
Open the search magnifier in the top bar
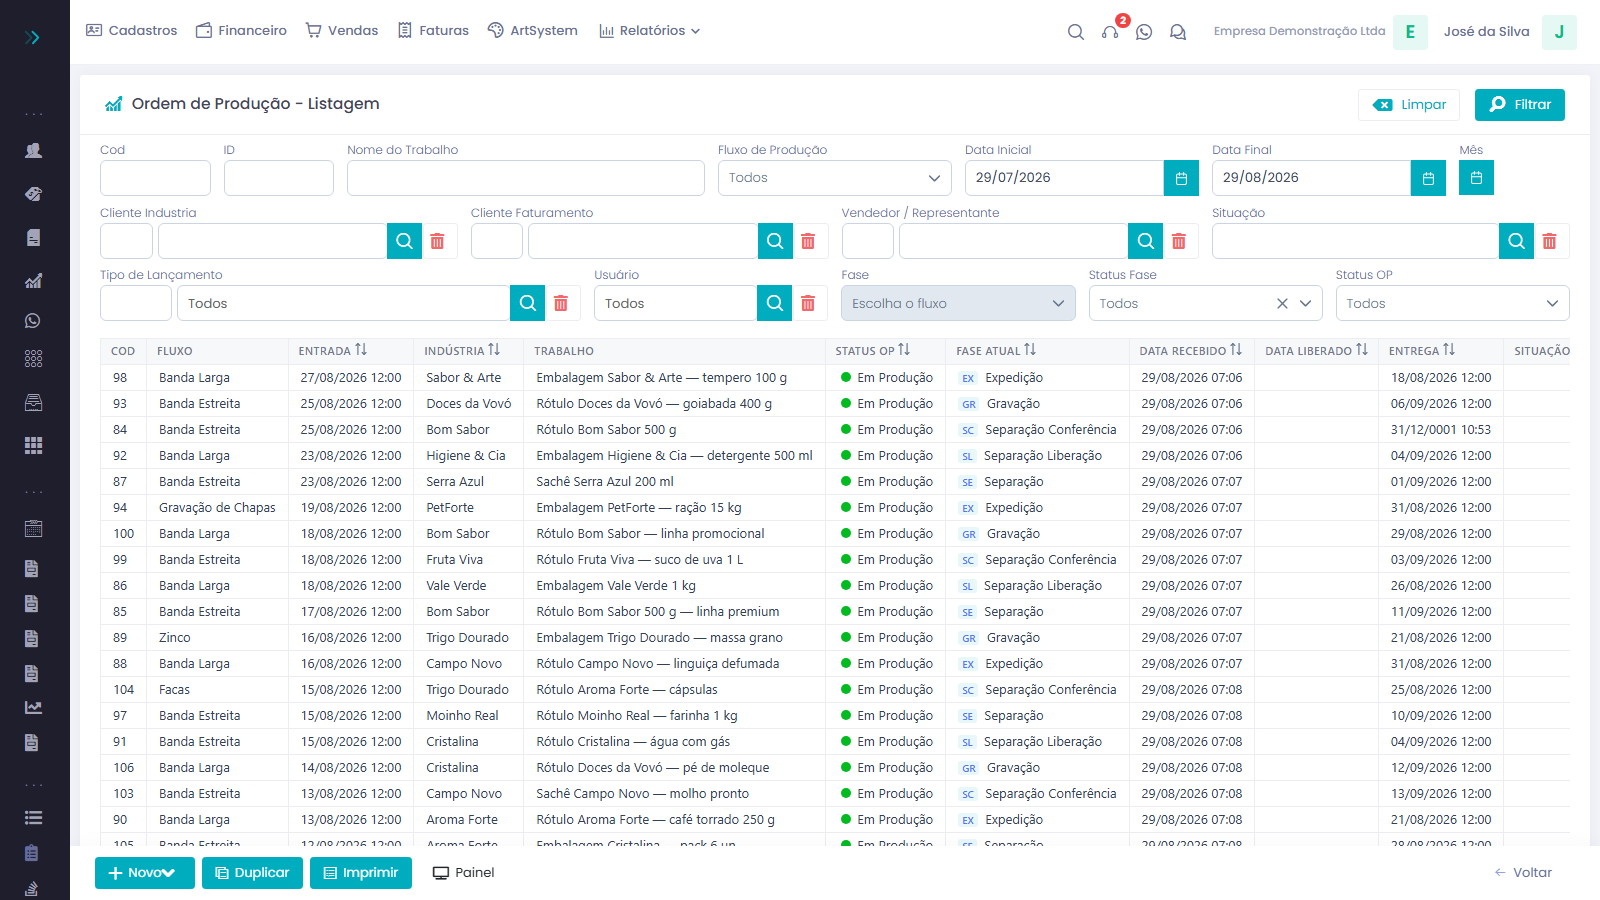click(x=1076, y=32)
